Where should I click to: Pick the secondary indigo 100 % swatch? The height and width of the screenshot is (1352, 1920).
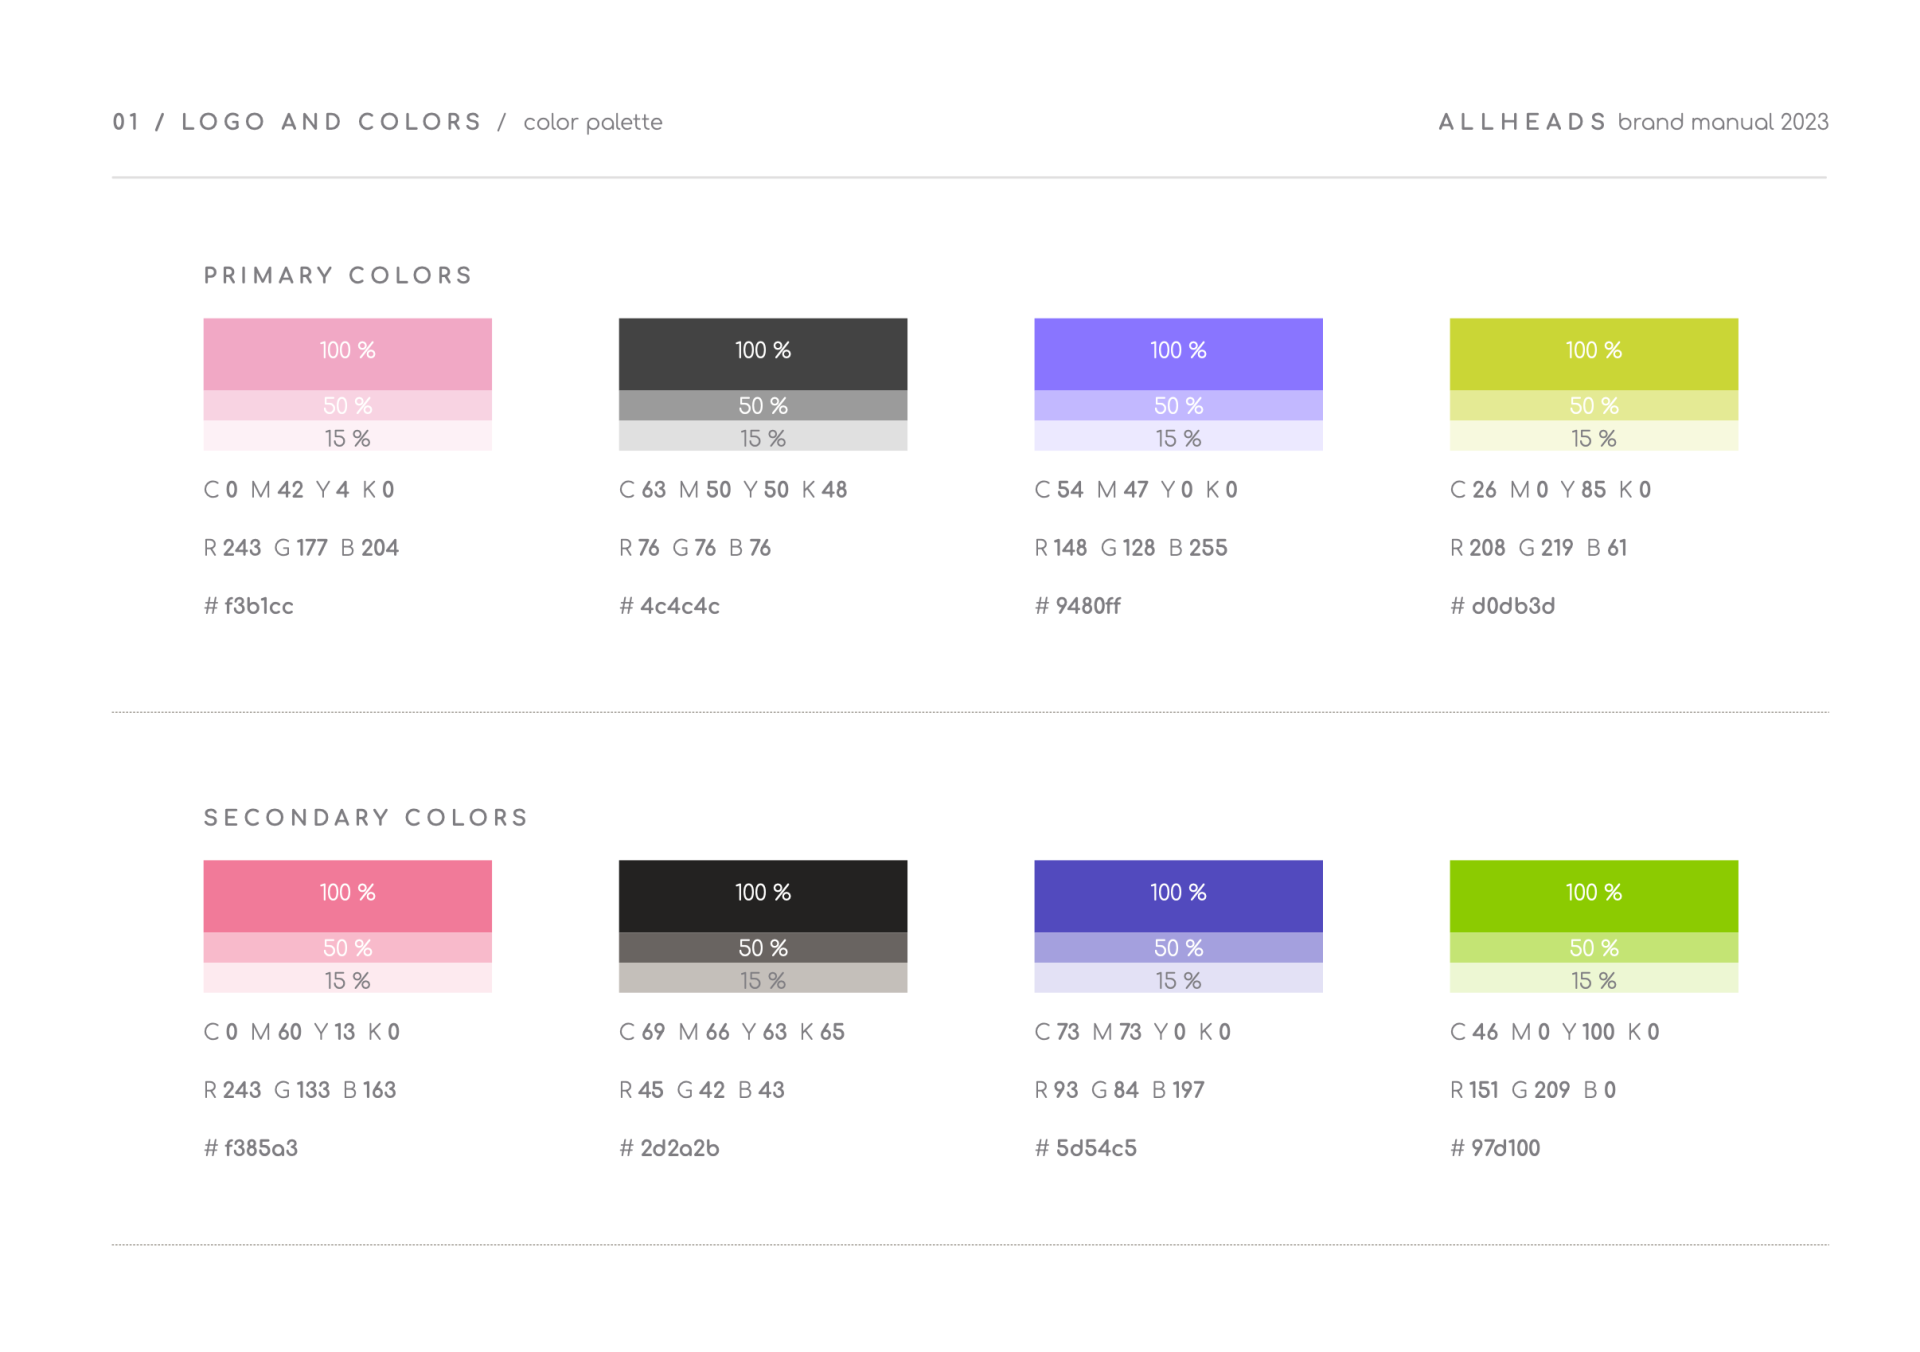1178,895
